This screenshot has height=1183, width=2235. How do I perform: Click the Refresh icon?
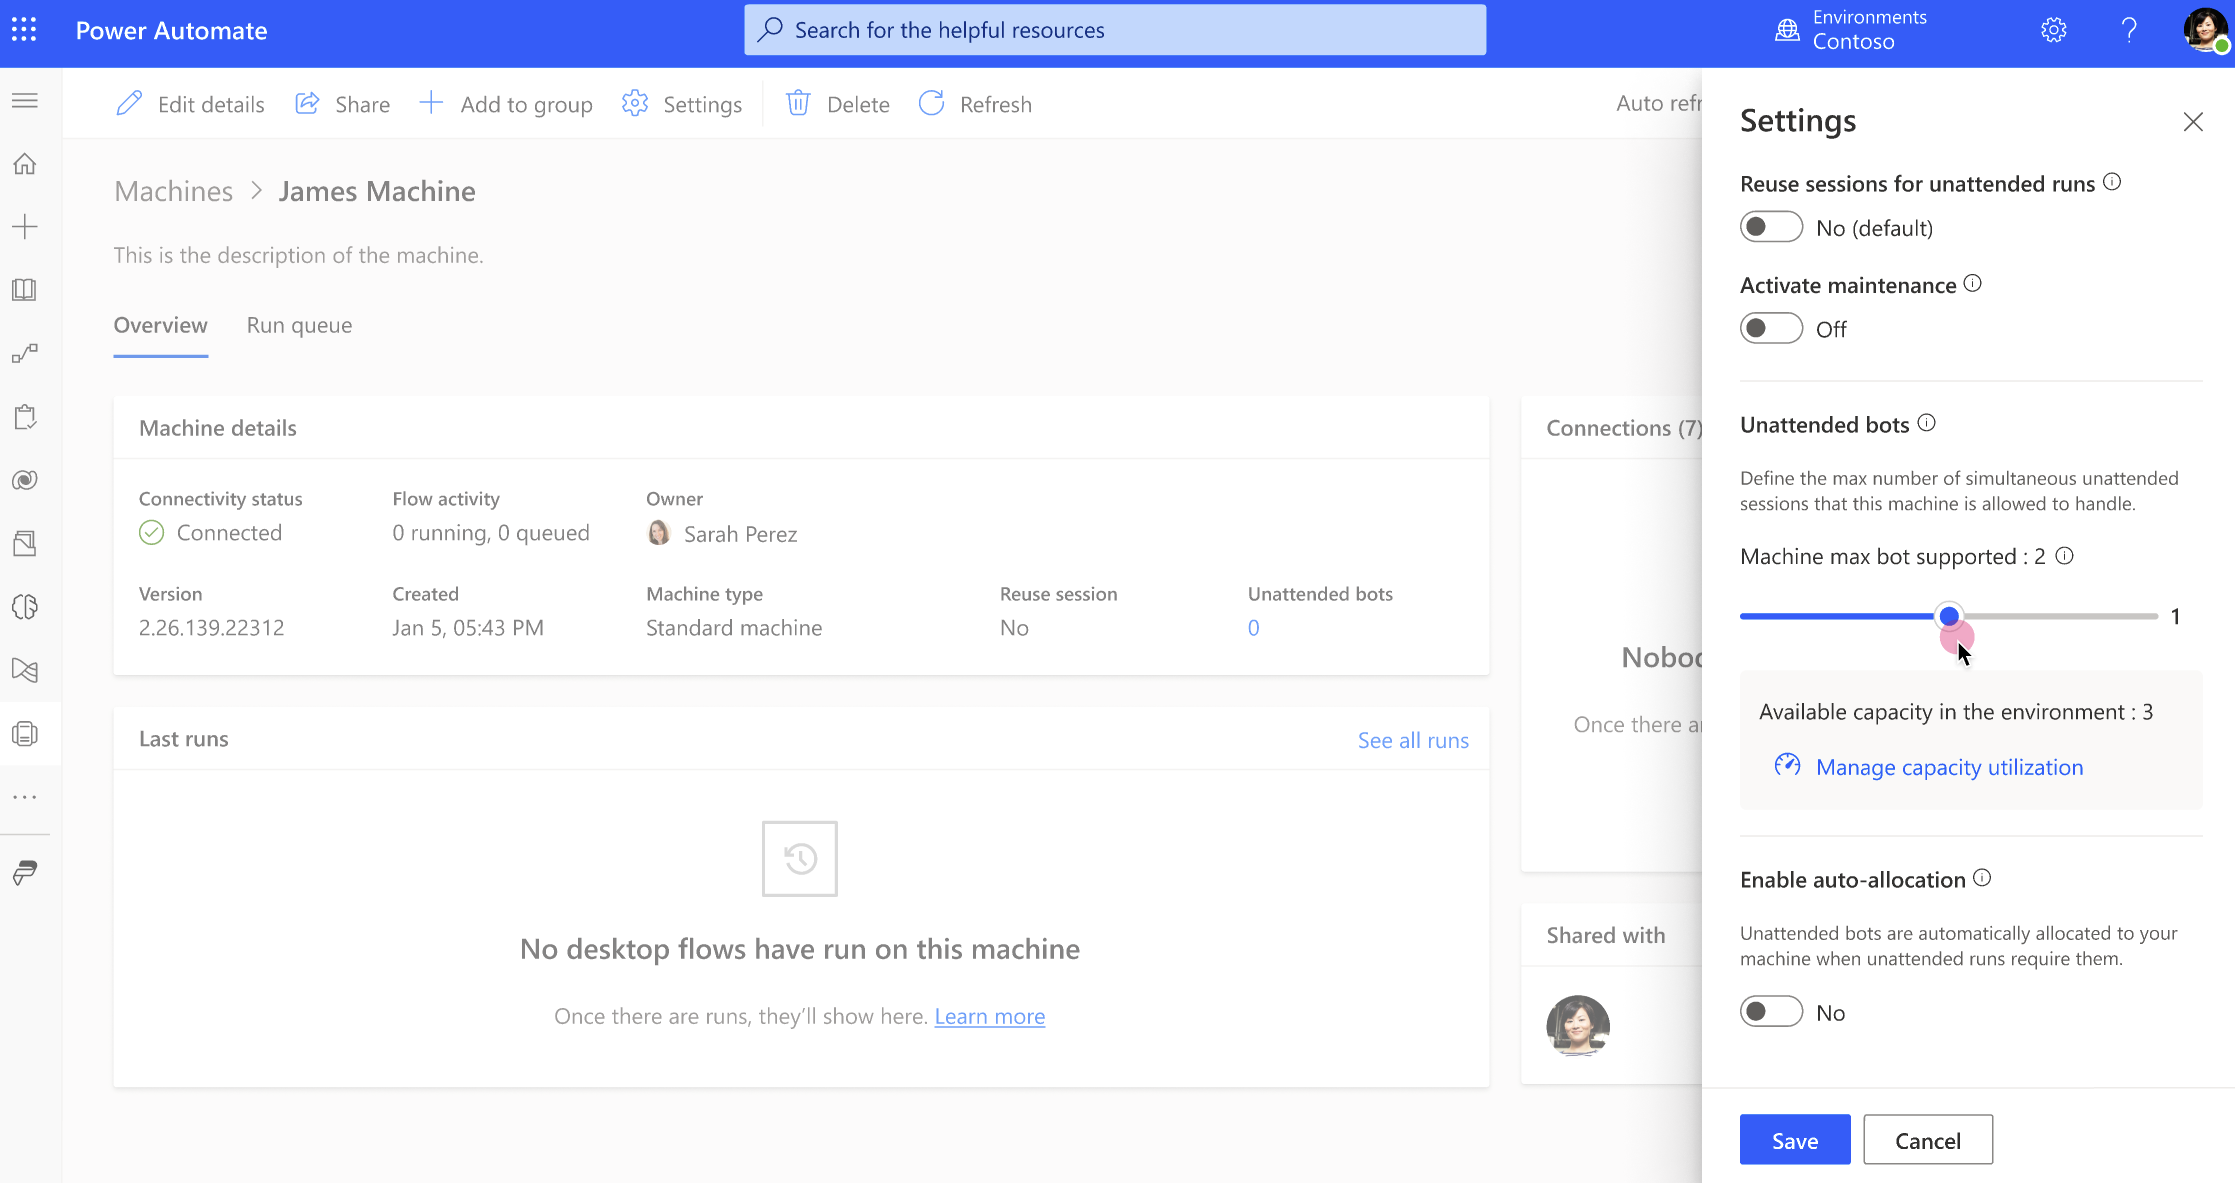click(933, 104)
